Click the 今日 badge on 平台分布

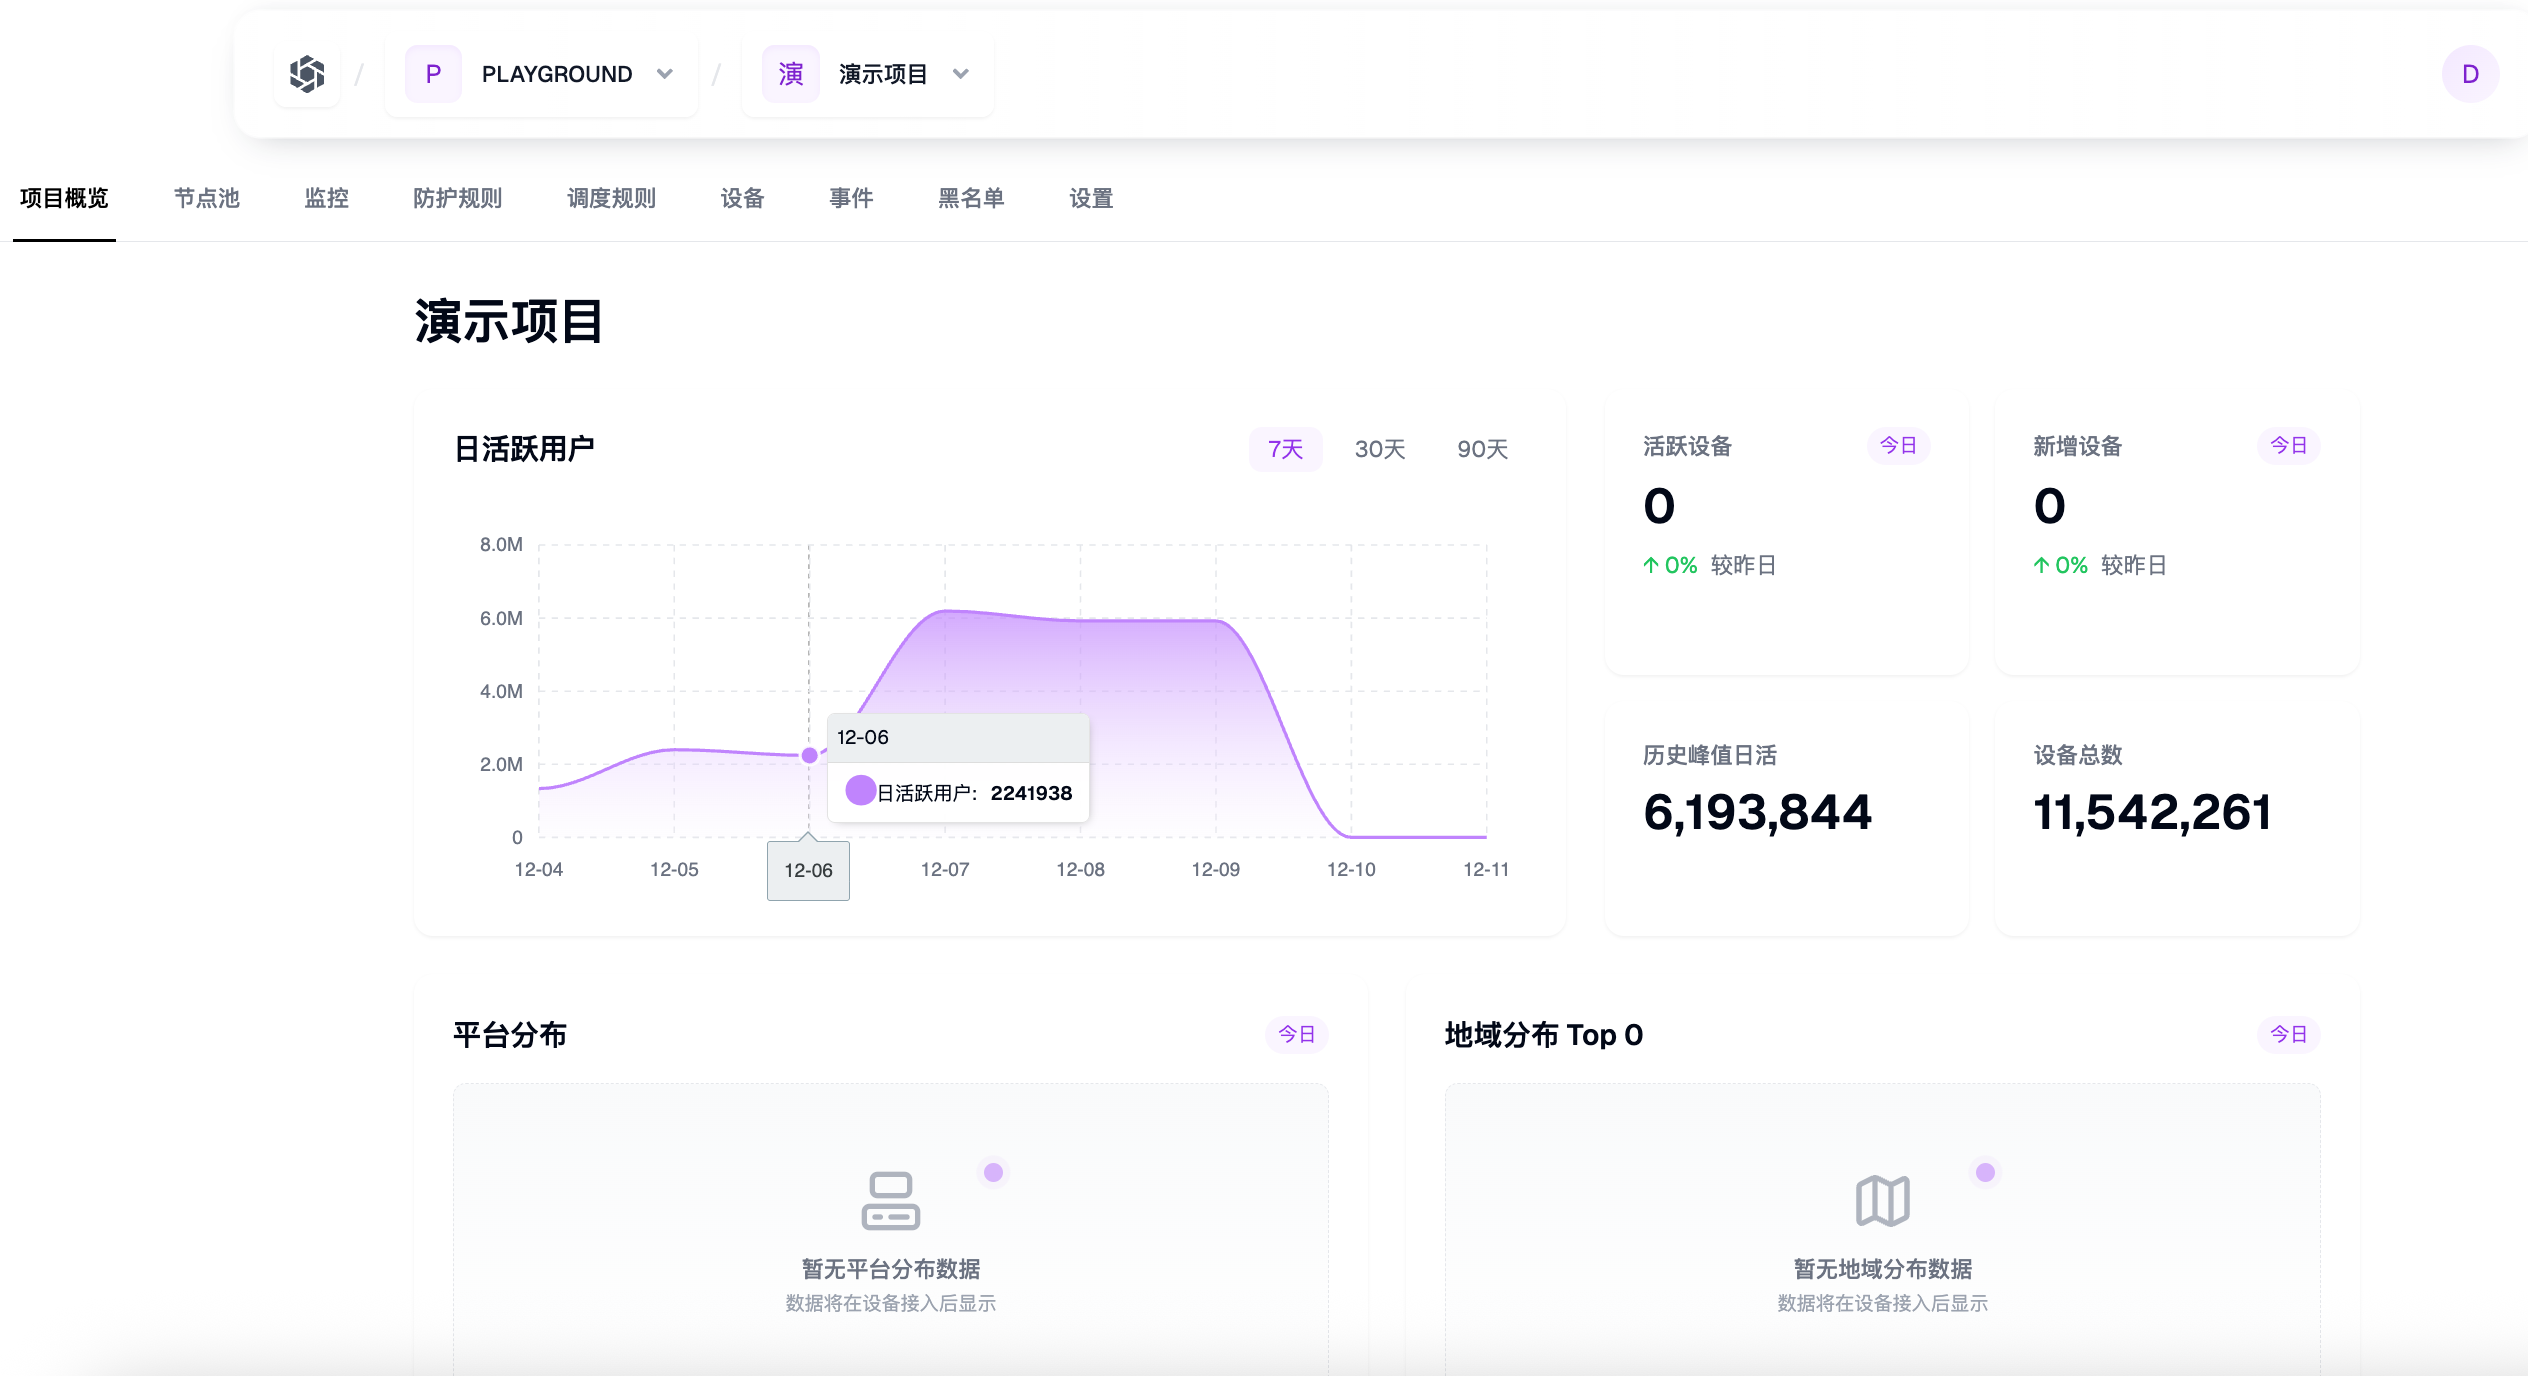click(1296, 1034)
